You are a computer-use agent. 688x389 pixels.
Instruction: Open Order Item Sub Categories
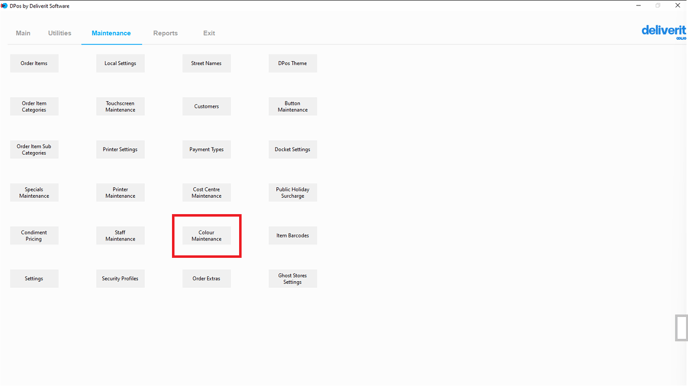coord(34,150)
